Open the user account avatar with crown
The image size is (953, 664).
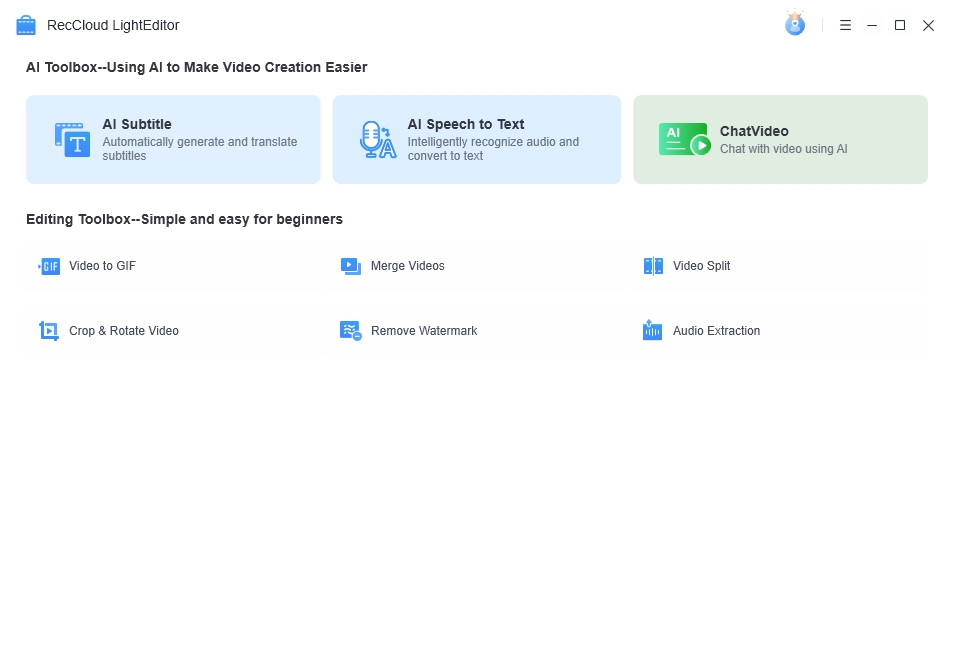pyautogui.click(x=795, y=23)
